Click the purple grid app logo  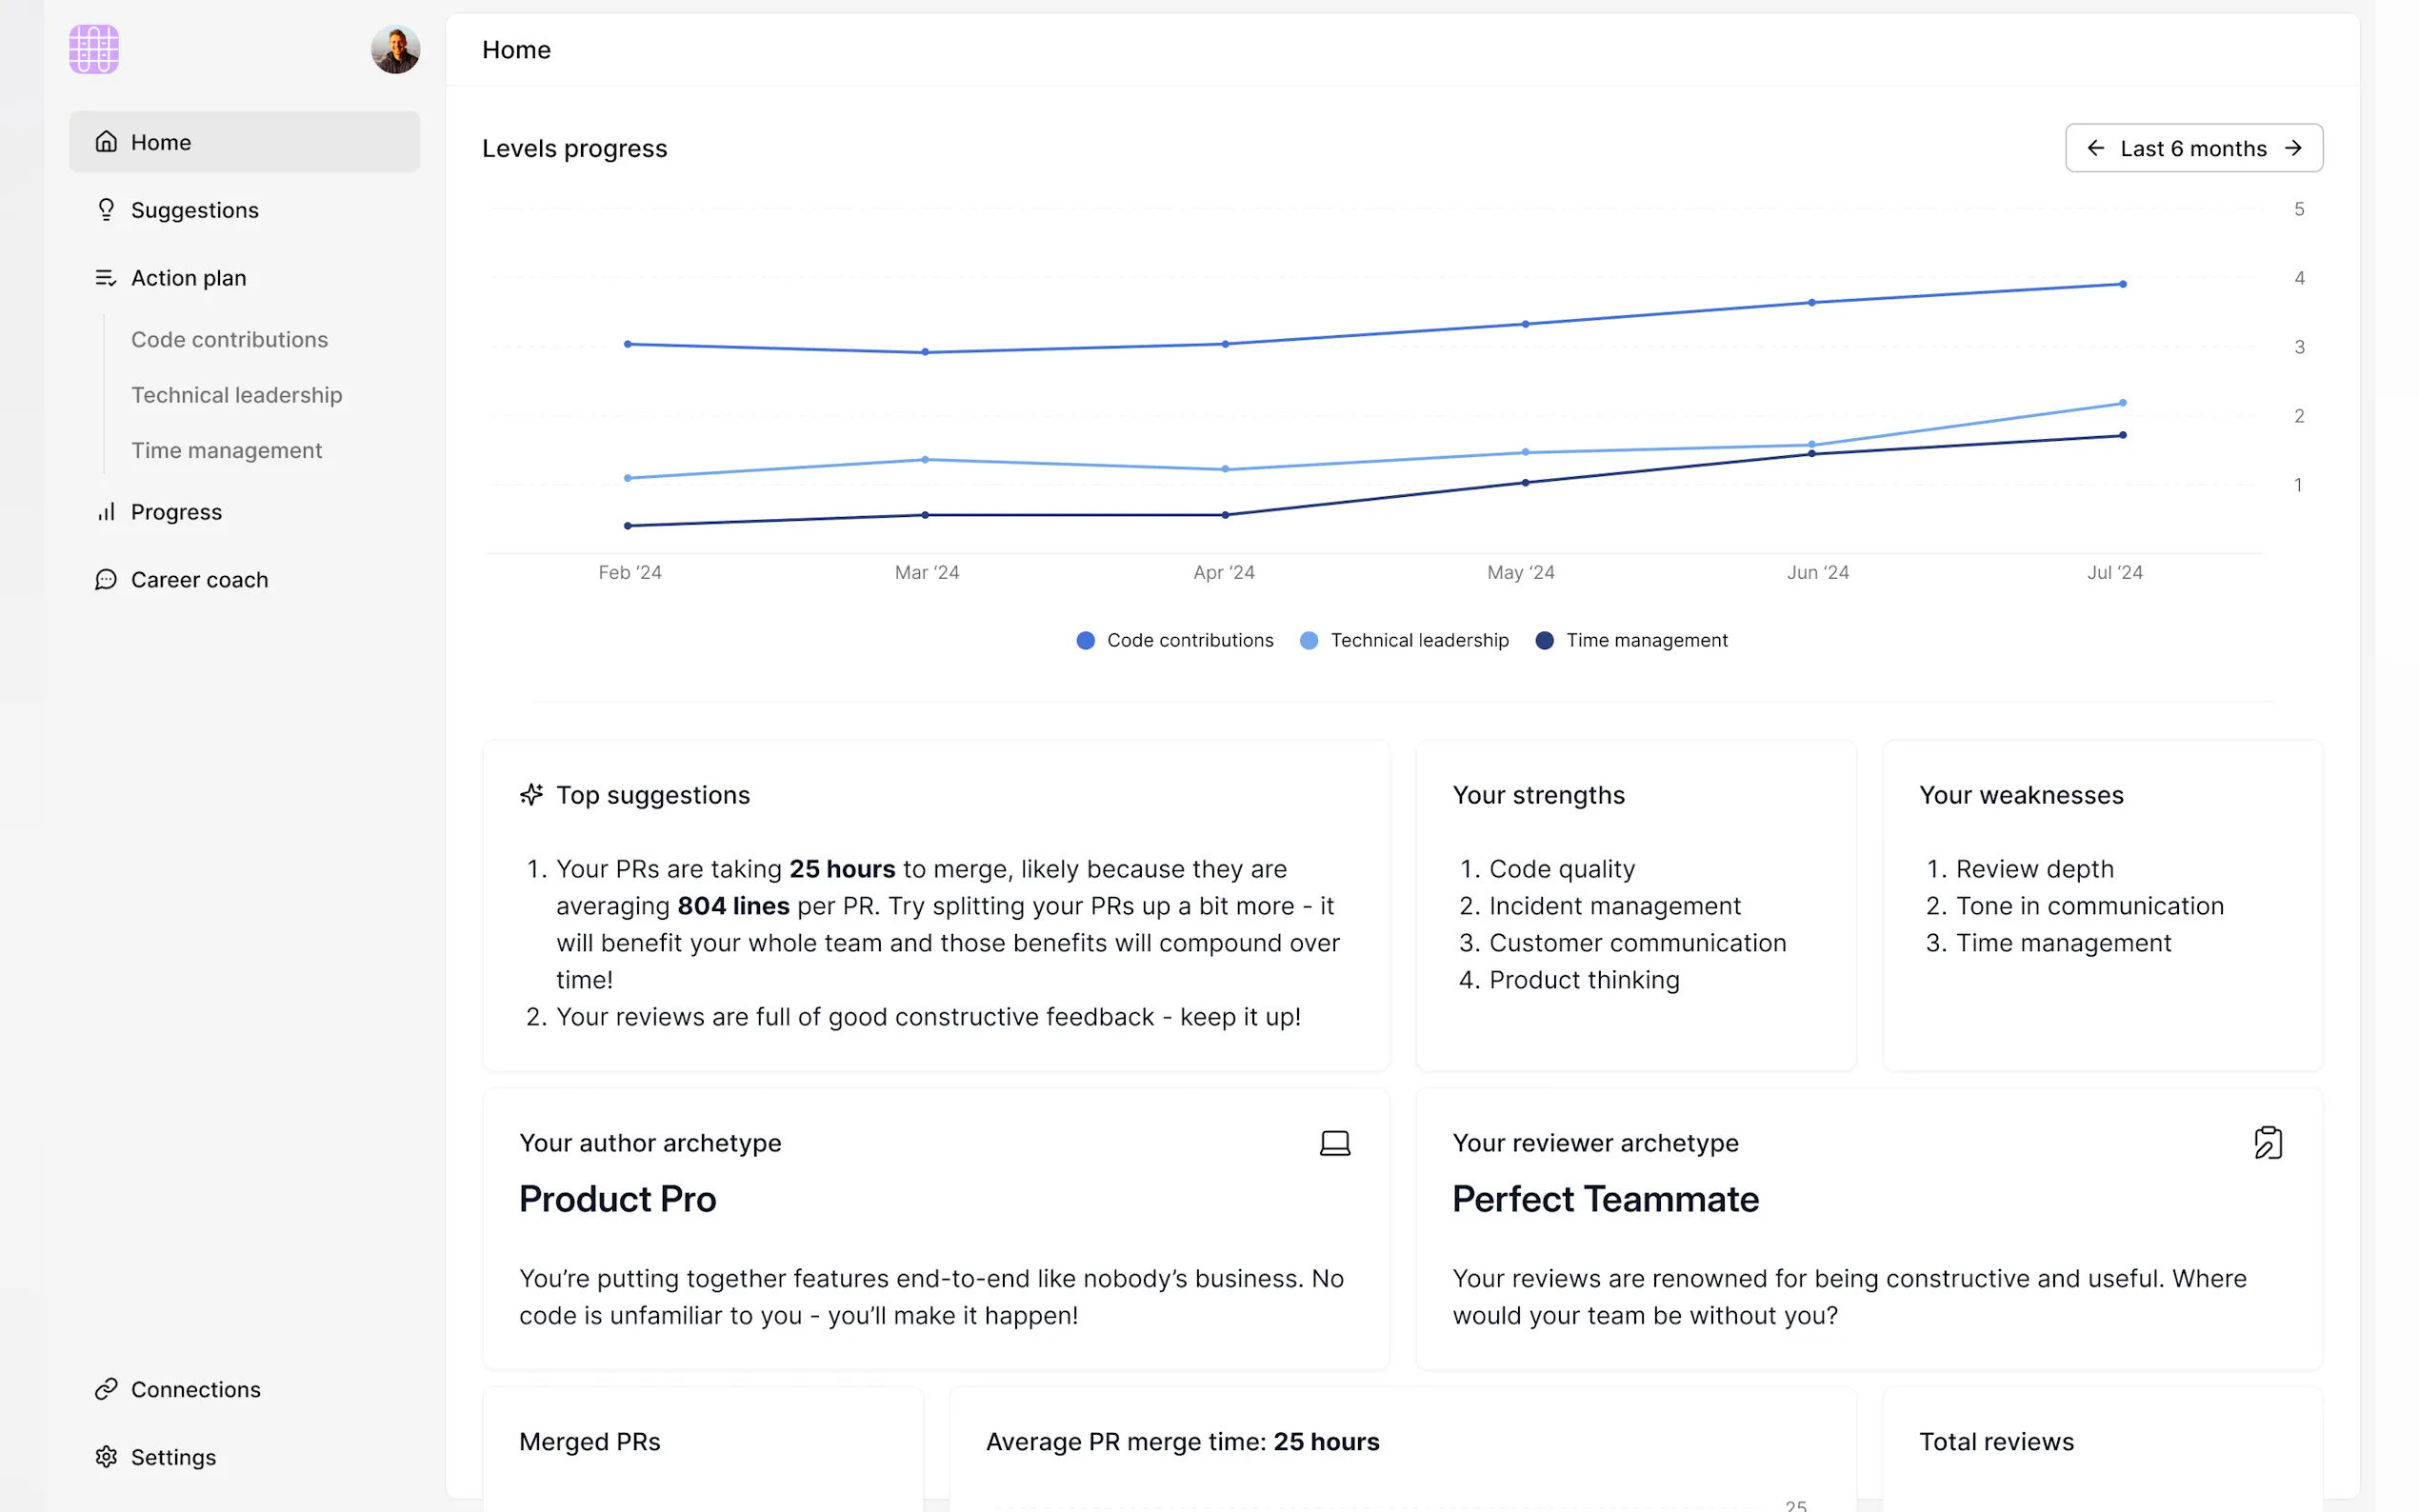click(94, 49)
